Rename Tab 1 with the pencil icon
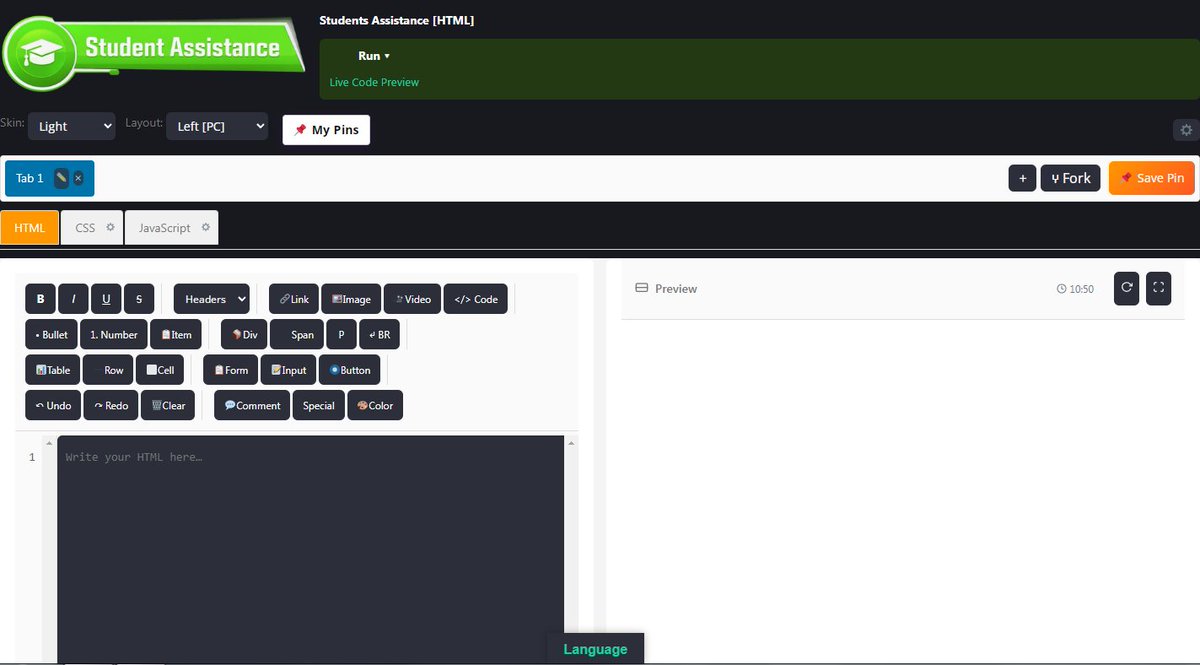This screenshot has height=665, width=1200. (x=61, y=178)
